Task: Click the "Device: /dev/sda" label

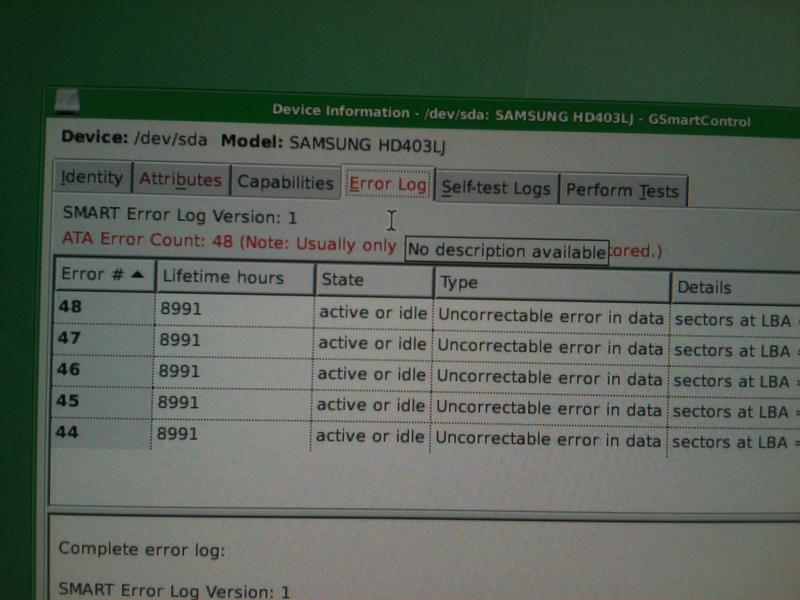Action: coord(134,138)
